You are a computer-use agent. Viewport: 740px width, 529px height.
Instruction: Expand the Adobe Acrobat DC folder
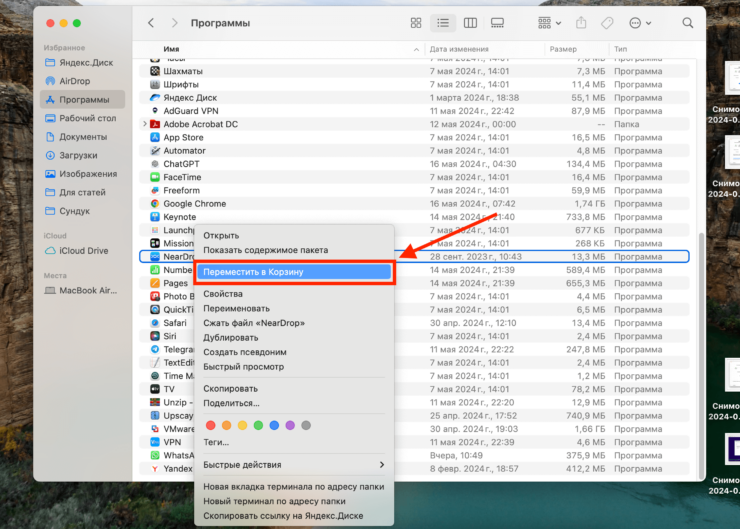pyautogui.click(x=145, y=124)
